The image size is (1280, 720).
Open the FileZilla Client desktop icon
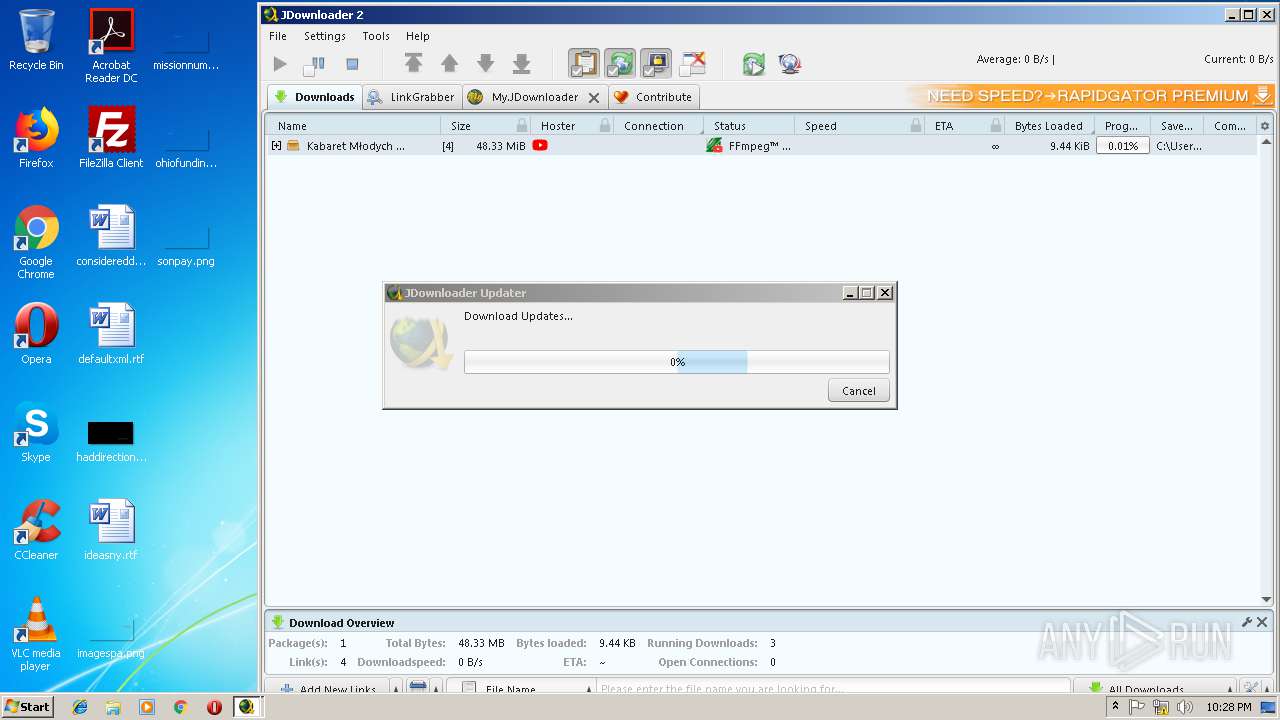point(111,138)
